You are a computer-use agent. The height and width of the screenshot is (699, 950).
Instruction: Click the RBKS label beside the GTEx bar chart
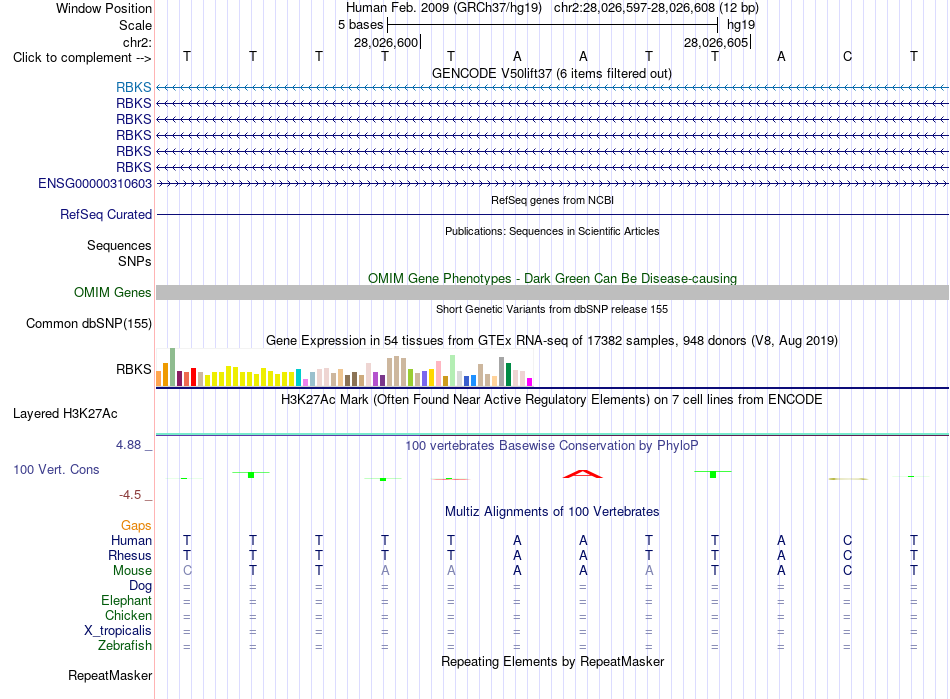pyautogui.click(x=133, y=369)
